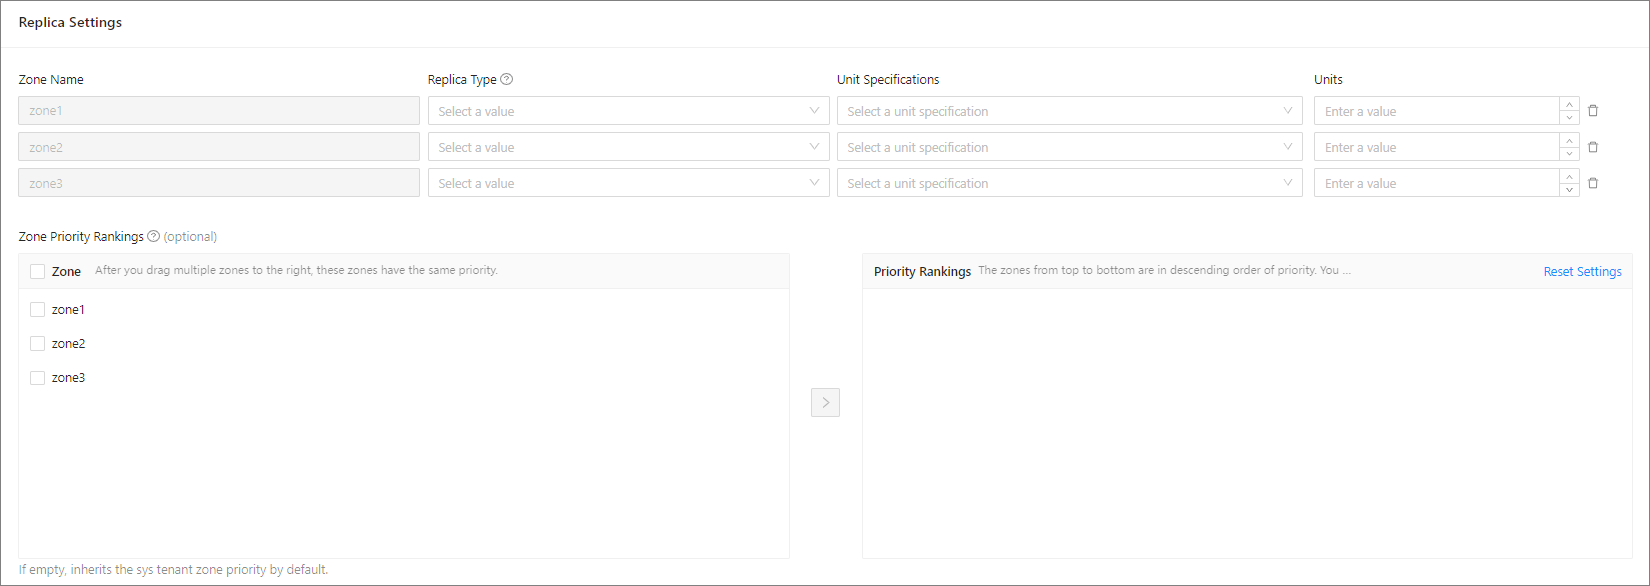This screenshot has width=1650, height=586.
Task: Click the Reset Settings link
Action: point(1582,272)
